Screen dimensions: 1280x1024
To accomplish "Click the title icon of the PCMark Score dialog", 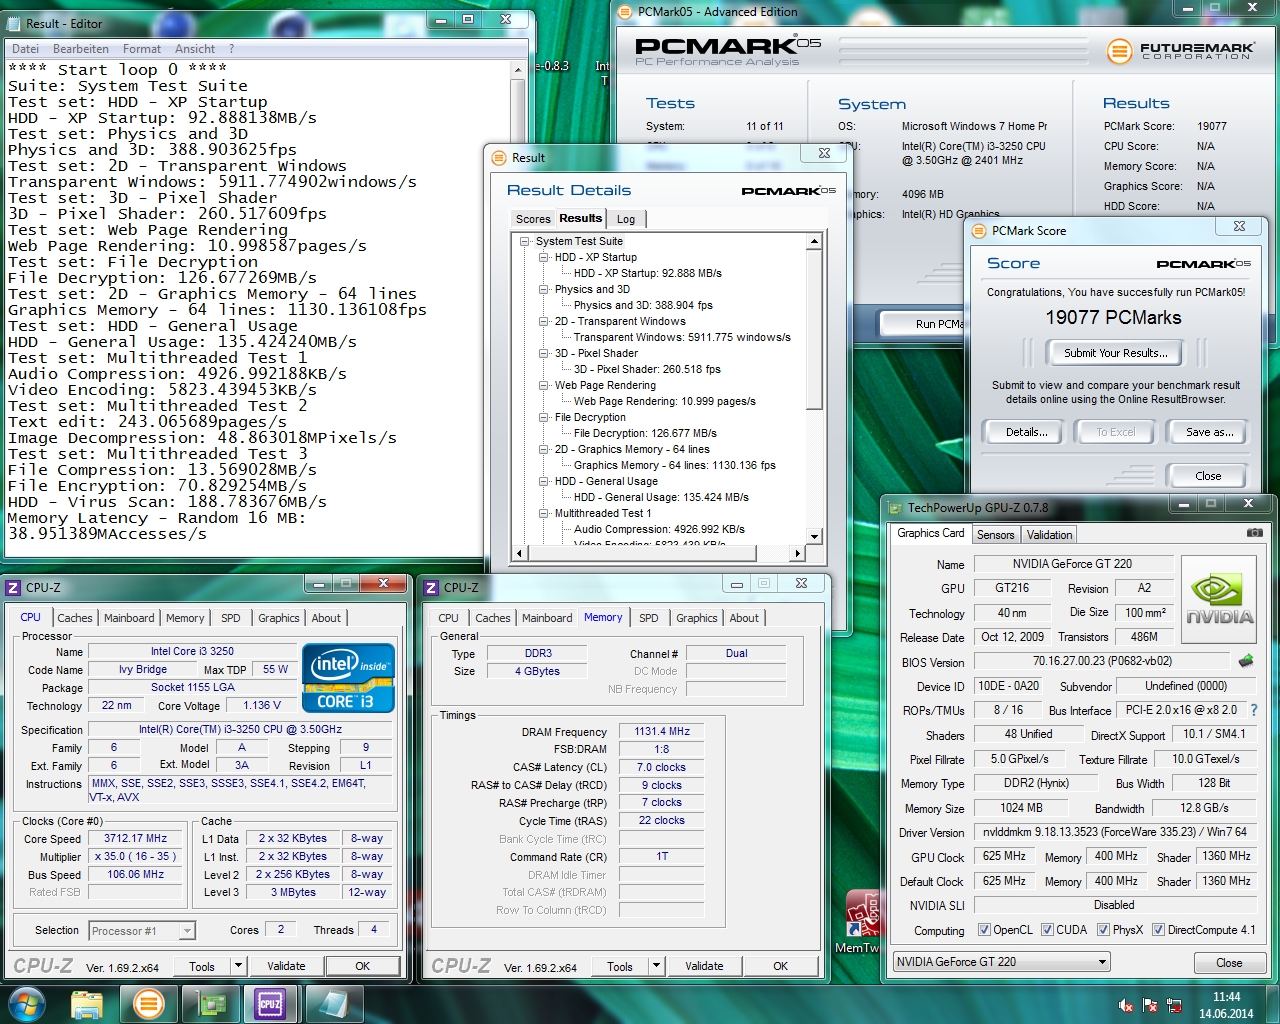I will pos(979,230).
